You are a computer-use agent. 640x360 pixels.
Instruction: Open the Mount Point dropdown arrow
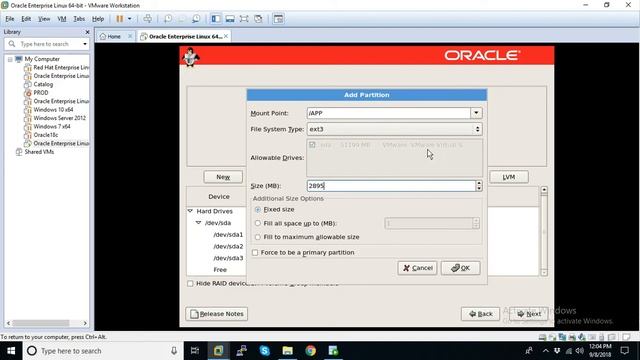(x=476, y=113)
